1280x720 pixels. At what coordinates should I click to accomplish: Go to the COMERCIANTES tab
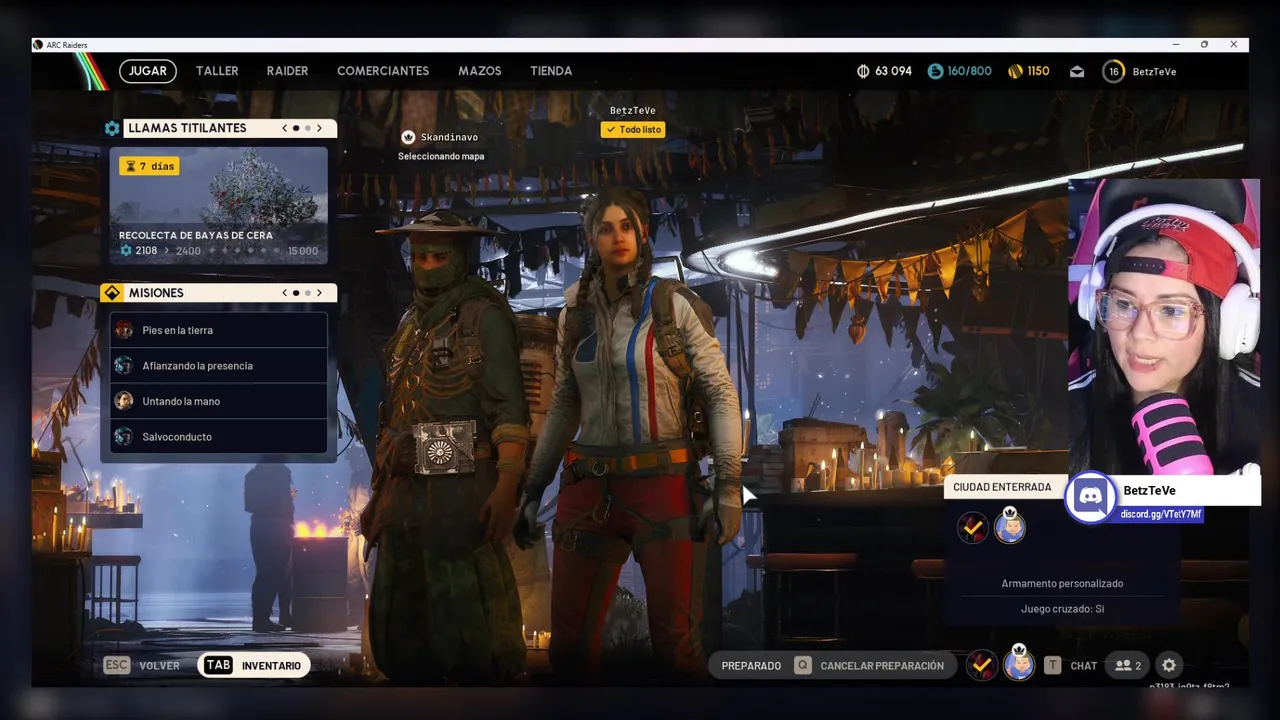[x=383, y=71]
